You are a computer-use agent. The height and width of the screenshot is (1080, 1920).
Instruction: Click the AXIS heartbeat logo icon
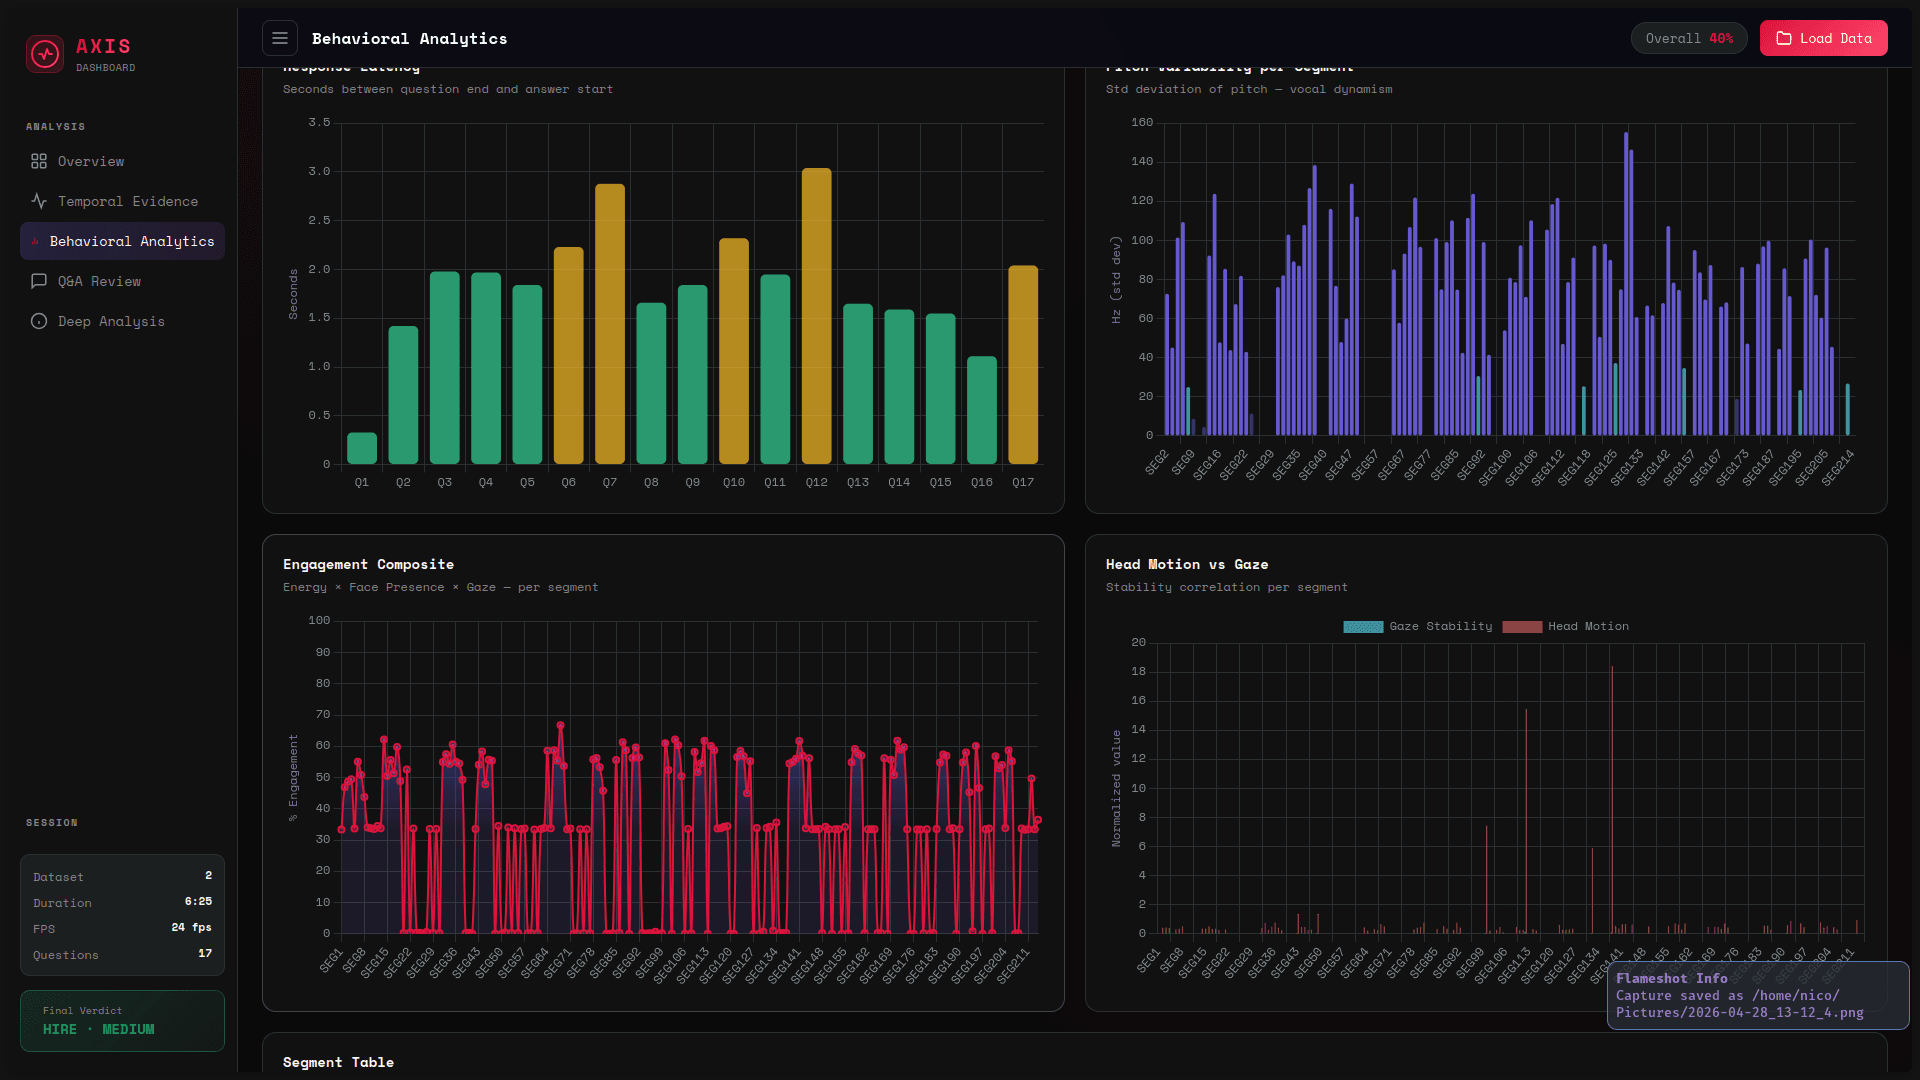[x=45, y=54]
